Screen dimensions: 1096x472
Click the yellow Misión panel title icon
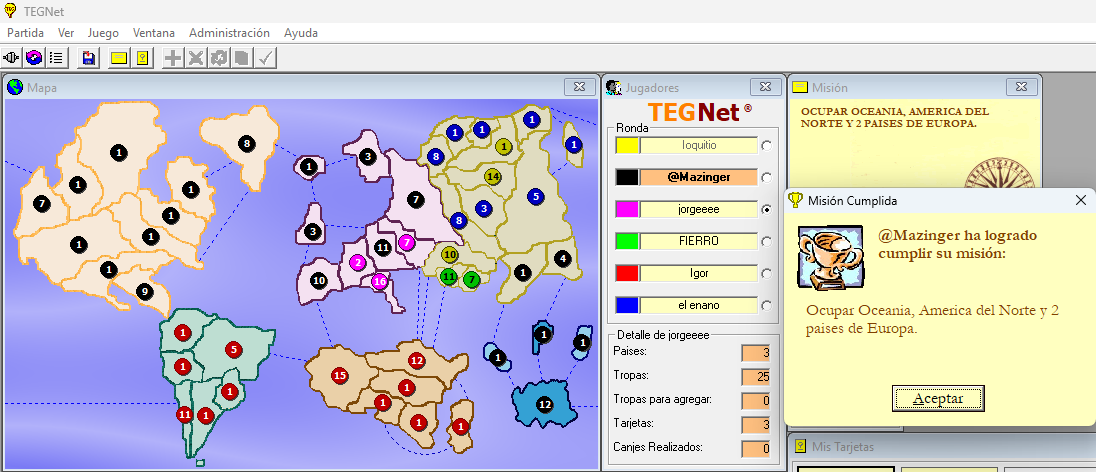(x=800, y=87)
